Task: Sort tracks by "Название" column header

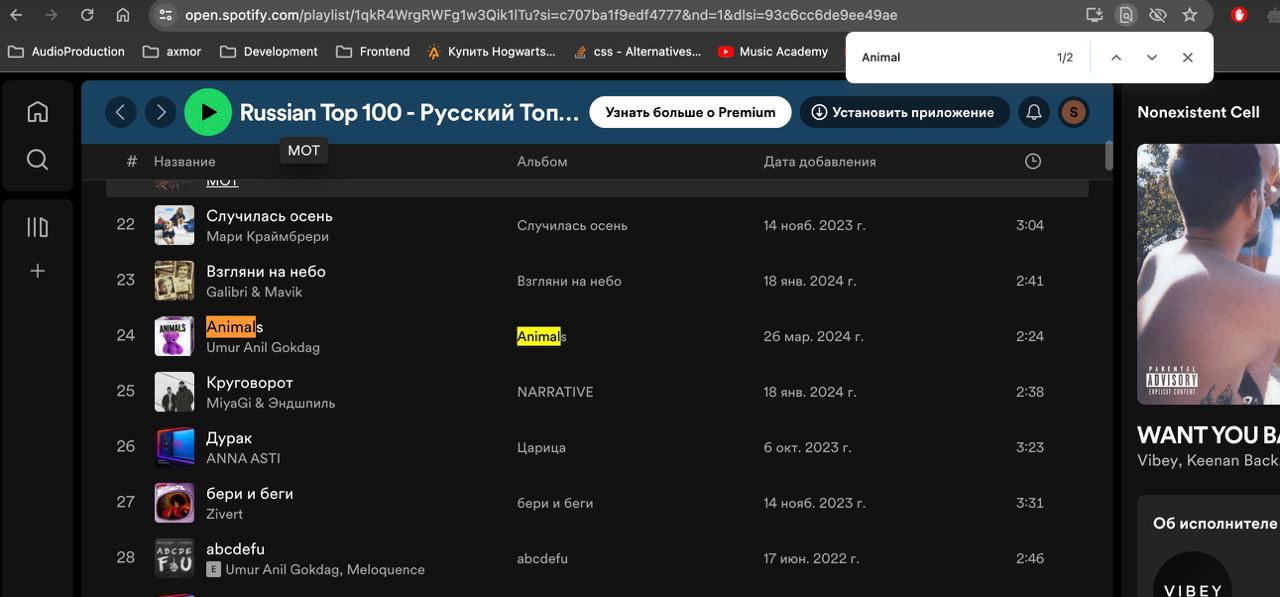Action: (184, 161)
